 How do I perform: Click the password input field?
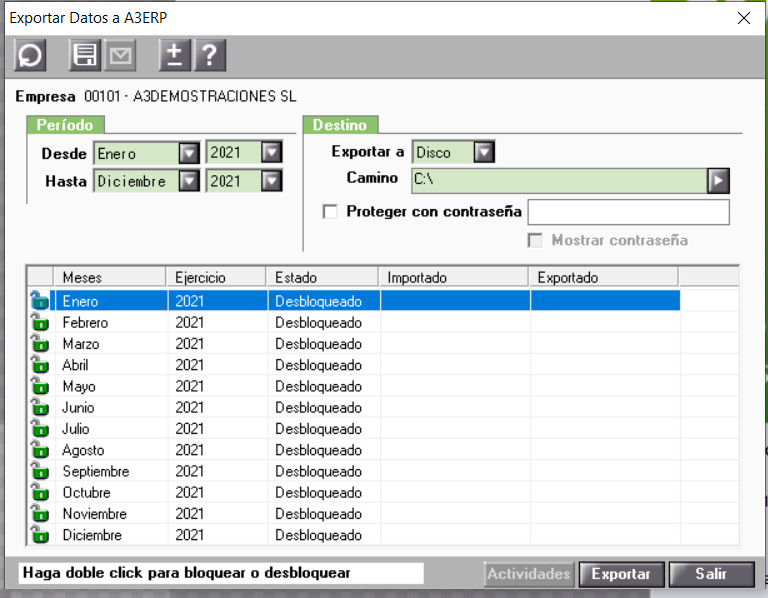pyautogui.click(x=628, y=212)
